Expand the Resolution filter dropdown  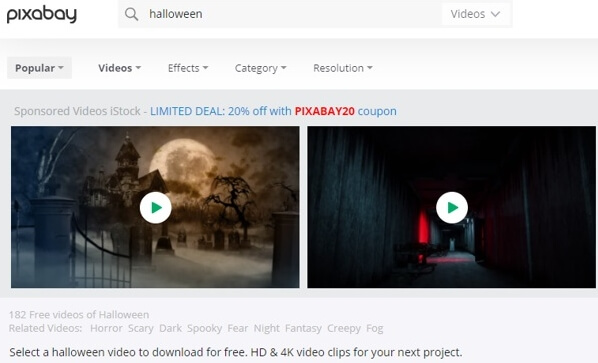(x=343, y=68)
